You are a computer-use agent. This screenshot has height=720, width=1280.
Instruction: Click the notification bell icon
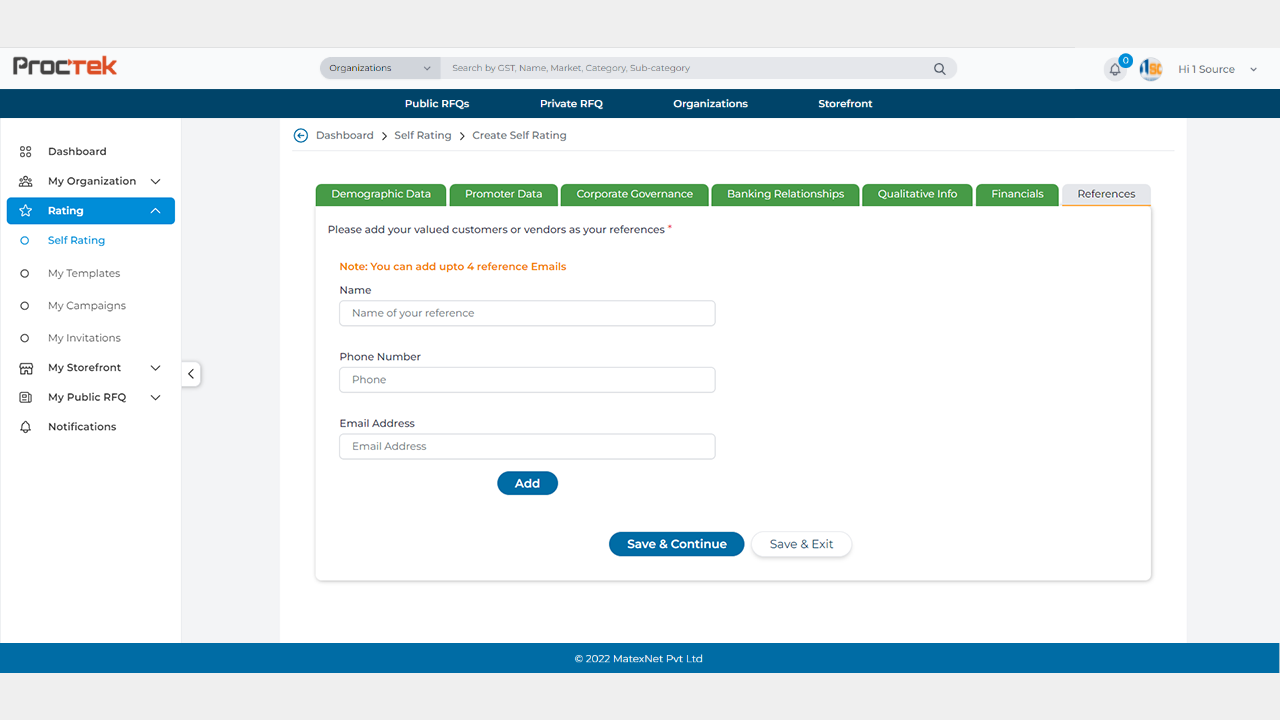coord(1115,69)
